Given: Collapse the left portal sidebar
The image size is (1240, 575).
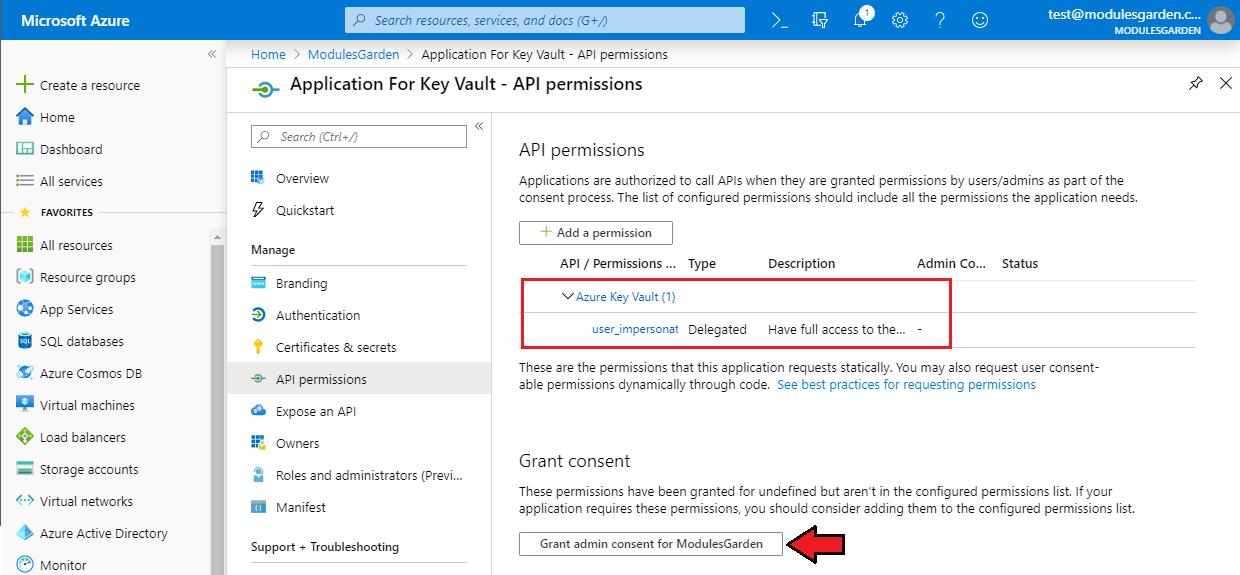Looking at the screenshot, I should (x=212, y=54).
